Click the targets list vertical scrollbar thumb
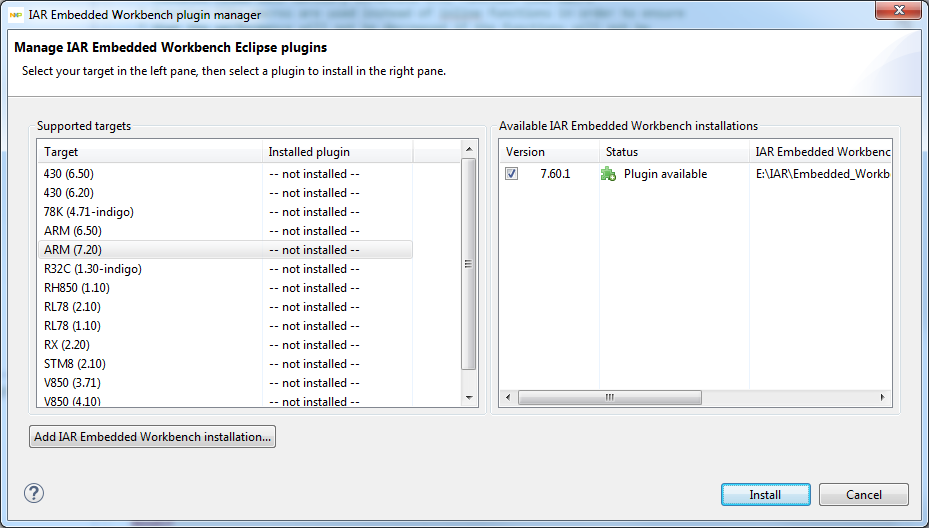929x528 pixels. tap(469, 264)
